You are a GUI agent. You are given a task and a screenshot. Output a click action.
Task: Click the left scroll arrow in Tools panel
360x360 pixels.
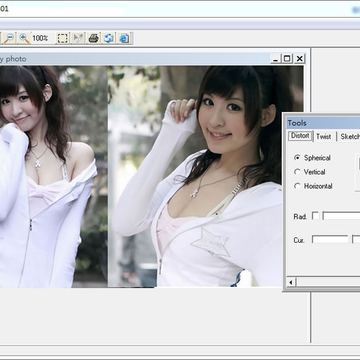(291, 282)
